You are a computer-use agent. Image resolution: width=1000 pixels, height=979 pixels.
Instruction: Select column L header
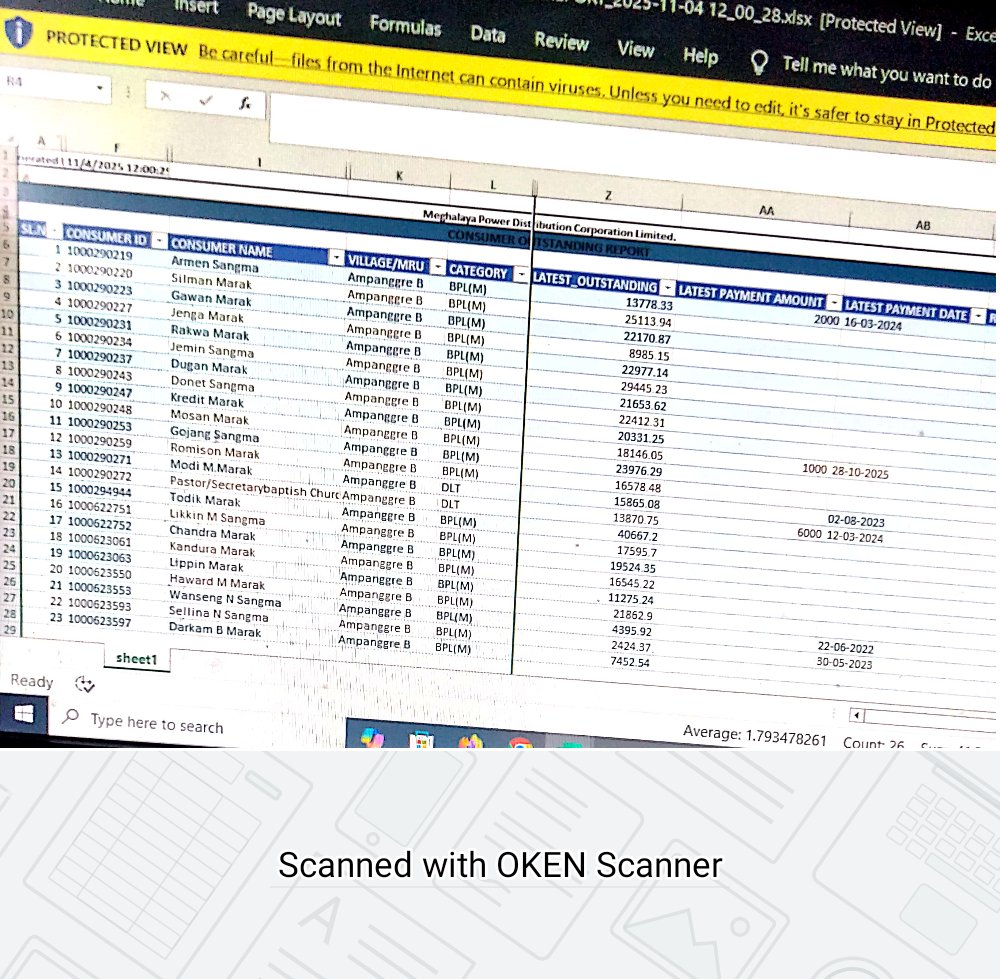[x=492, y=185]
